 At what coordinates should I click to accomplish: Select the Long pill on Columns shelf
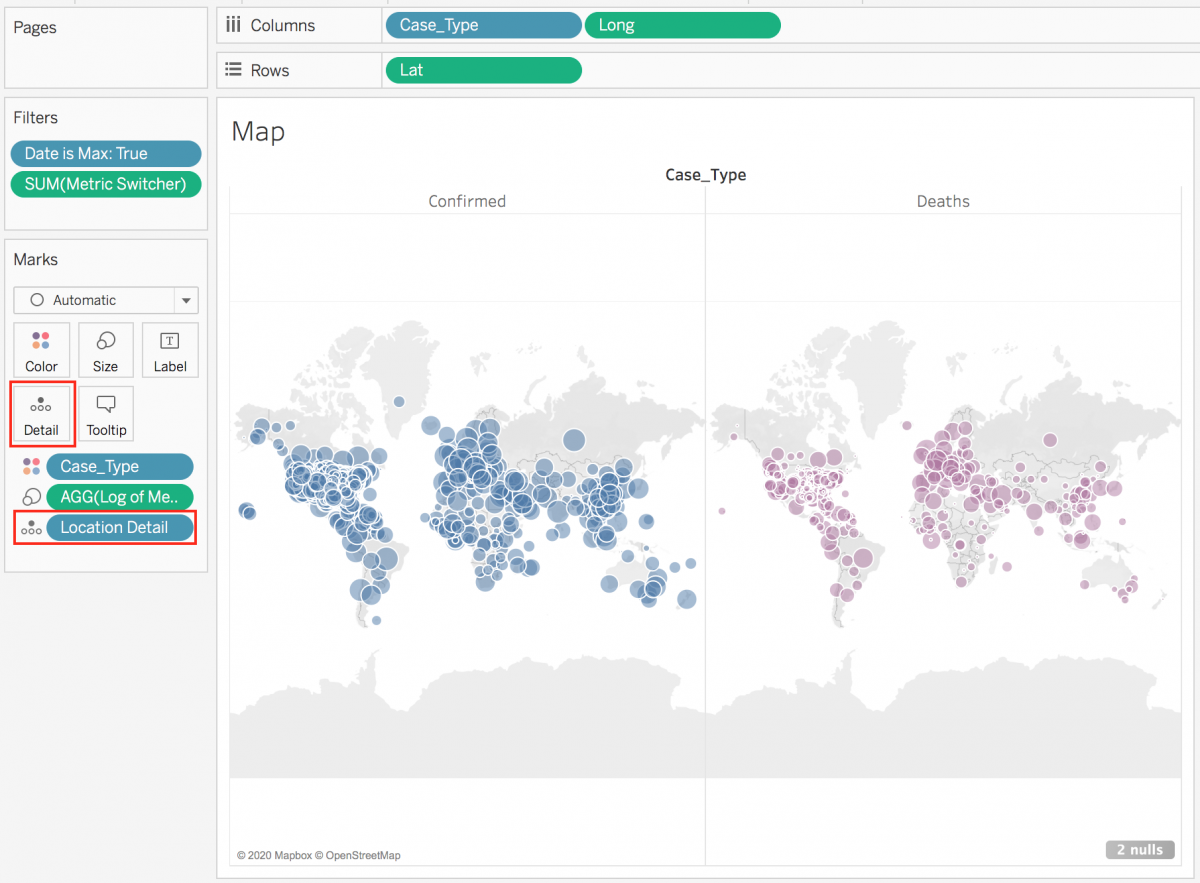click(681, 25)
